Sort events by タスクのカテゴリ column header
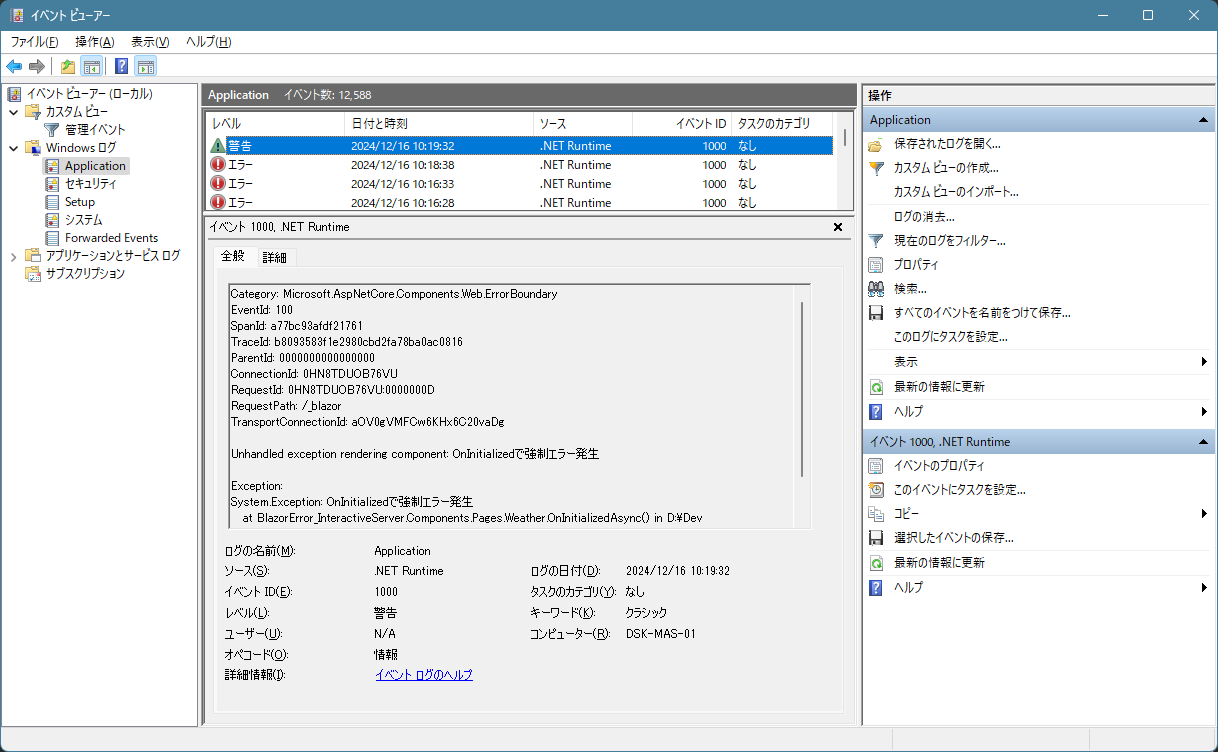The width and height of the screenshot is (1218, 752). (x=782, y=124)
